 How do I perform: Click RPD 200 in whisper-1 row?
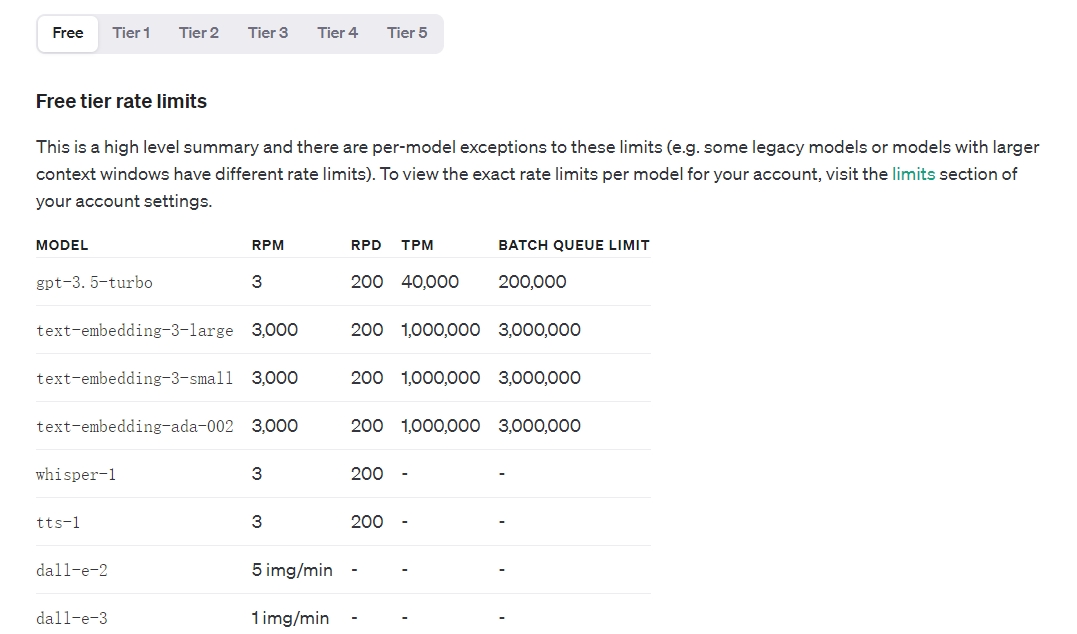pyautogui.click(x=367, y=474)
